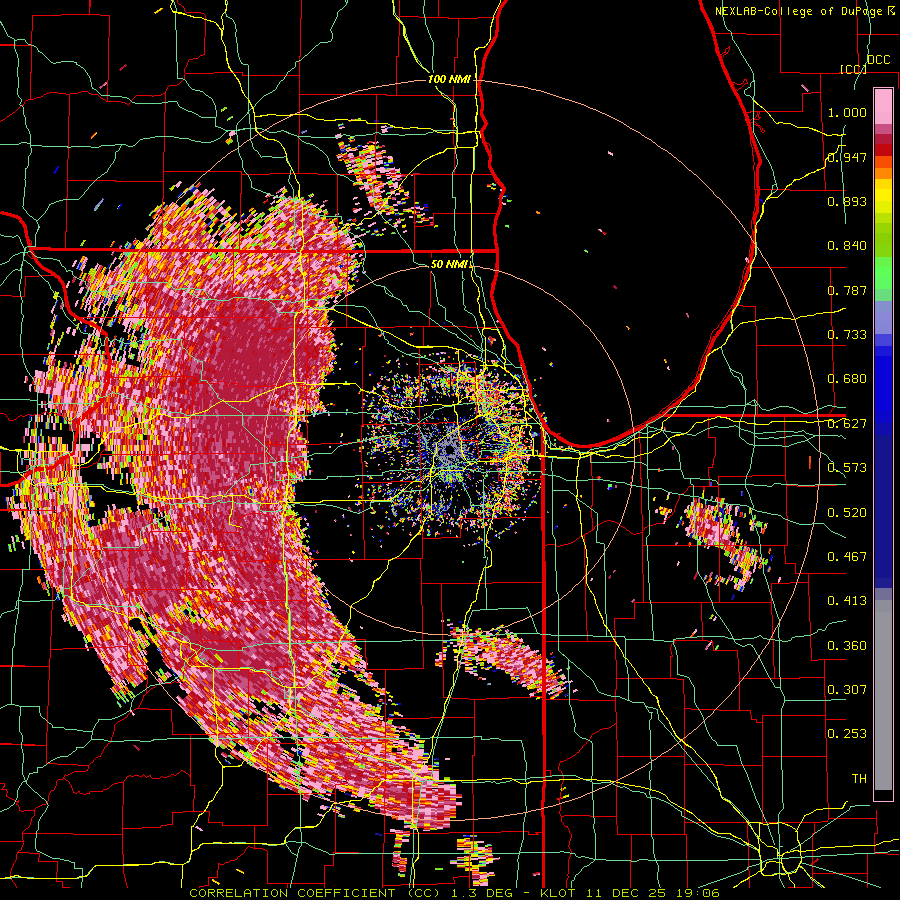Click the [CC] label above the color bar
The height and width of the screenshot is (900, 900).
[x=852, y=69]
